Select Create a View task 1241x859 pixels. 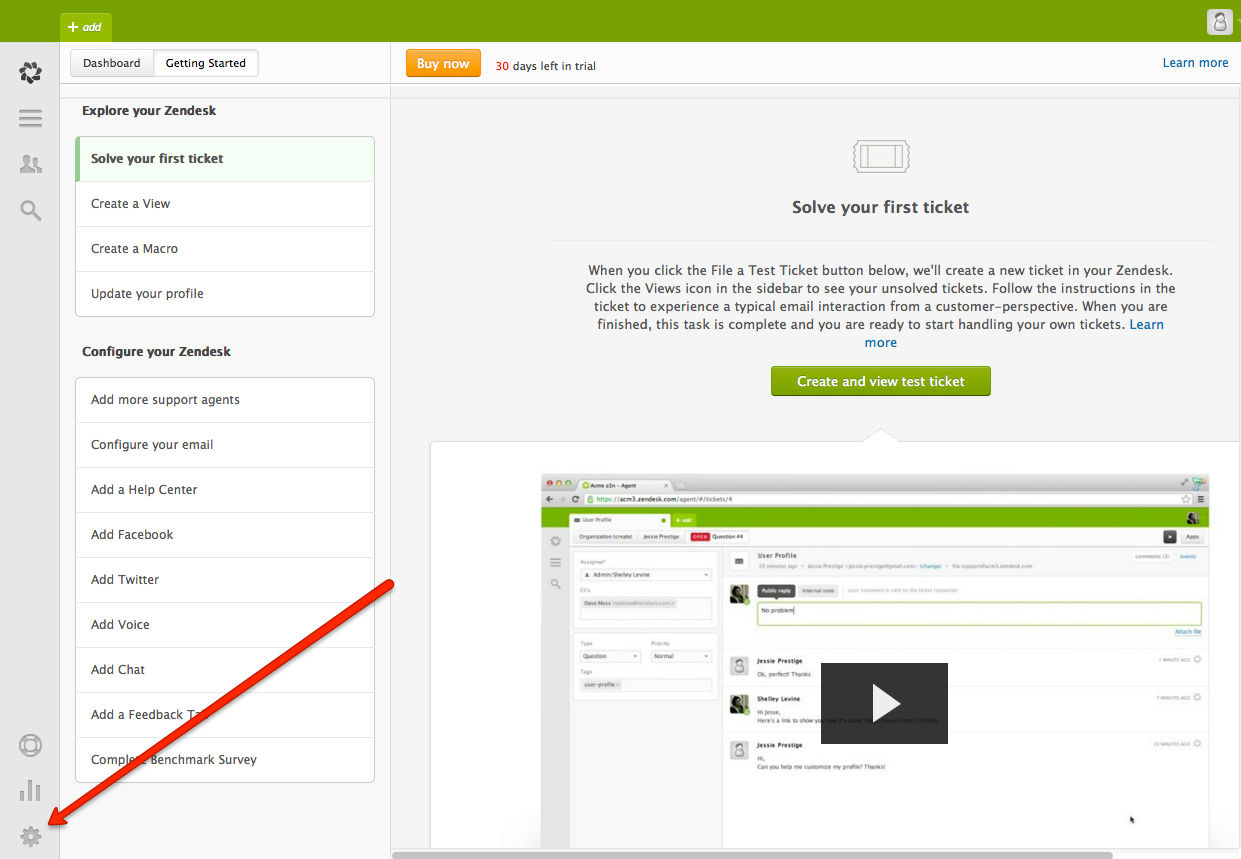click(225, 204)
